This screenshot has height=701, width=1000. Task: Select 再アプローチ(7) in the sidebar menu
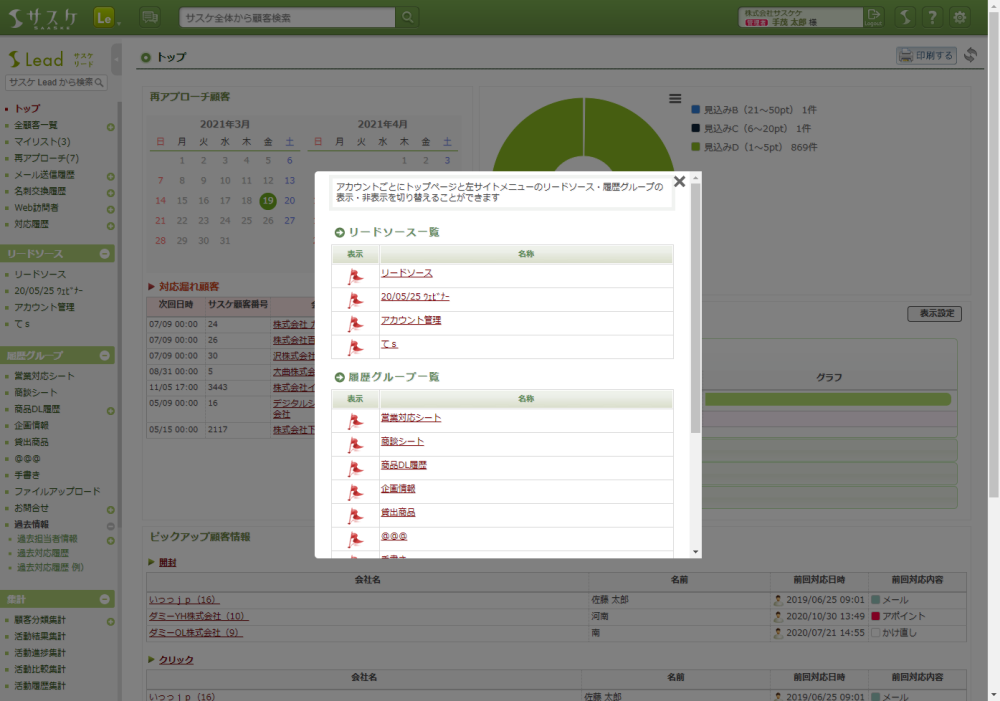coord(46,158)
